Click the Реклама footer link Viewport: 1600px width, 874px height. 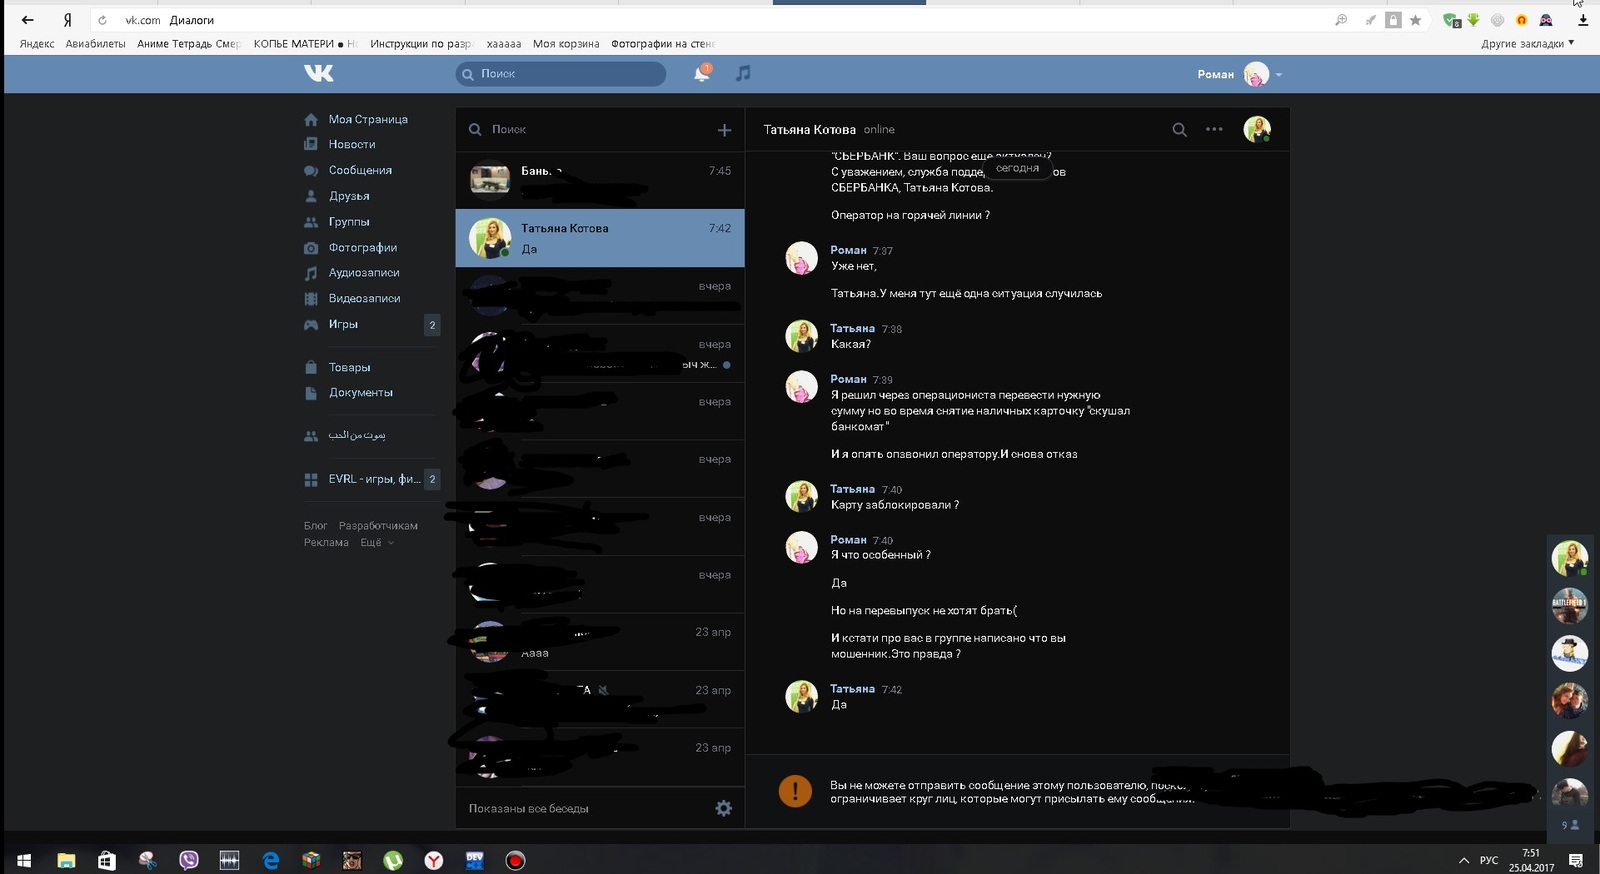[326, 543]
